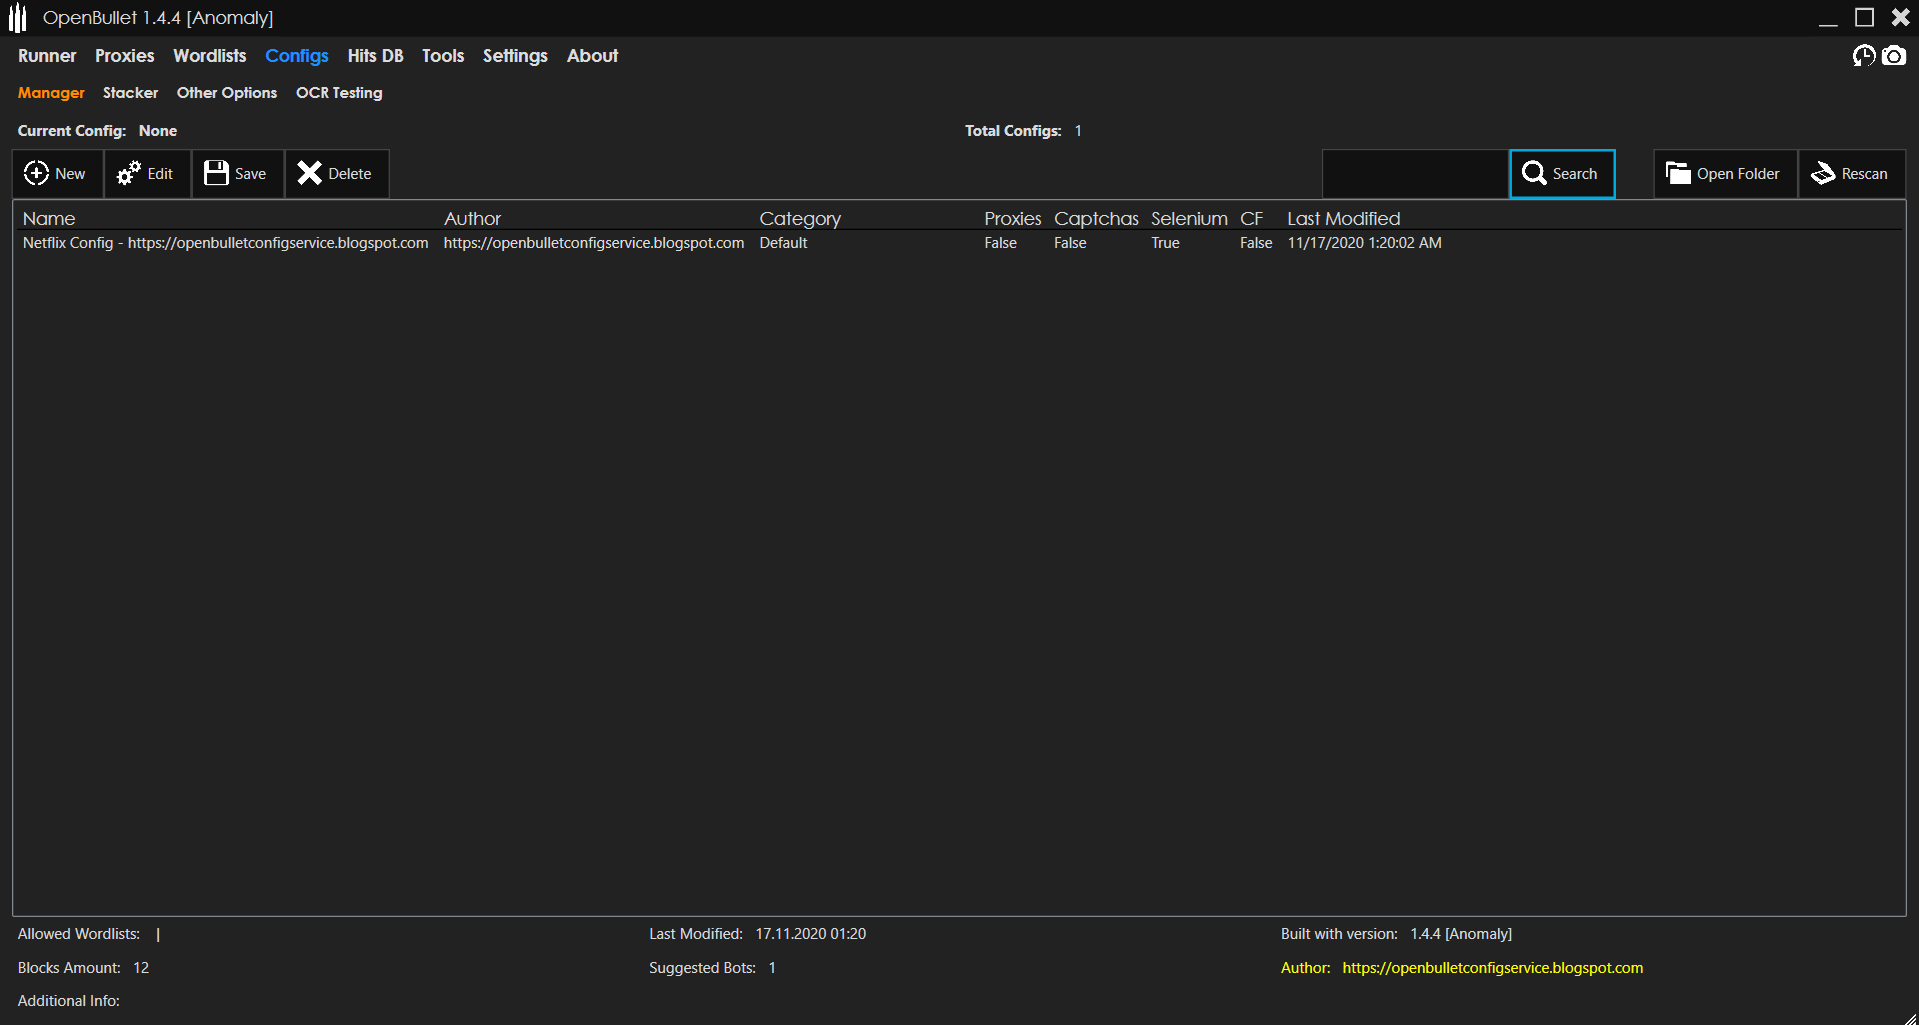Viewport: 1919px width, 1025px height.
Task: Sort configs by the Proxies column header
Action: click(1013, 218)
